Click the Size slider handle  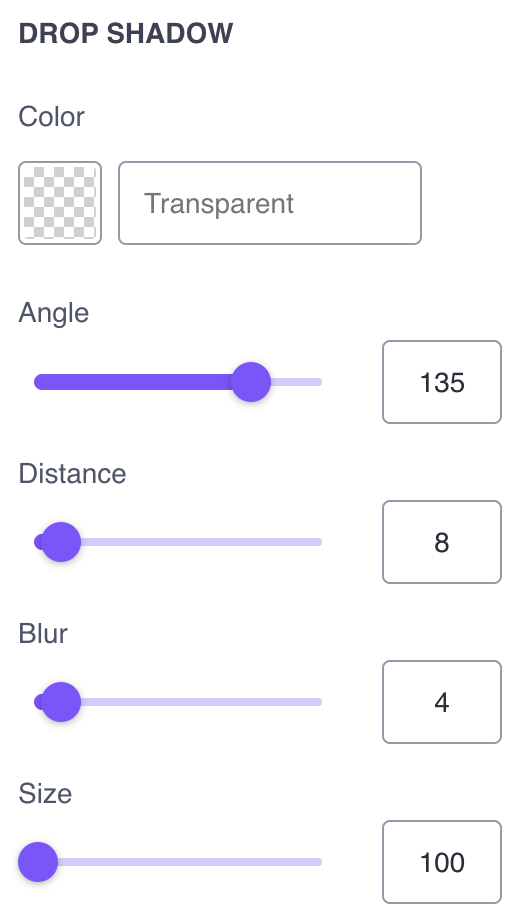click(38, 862)
